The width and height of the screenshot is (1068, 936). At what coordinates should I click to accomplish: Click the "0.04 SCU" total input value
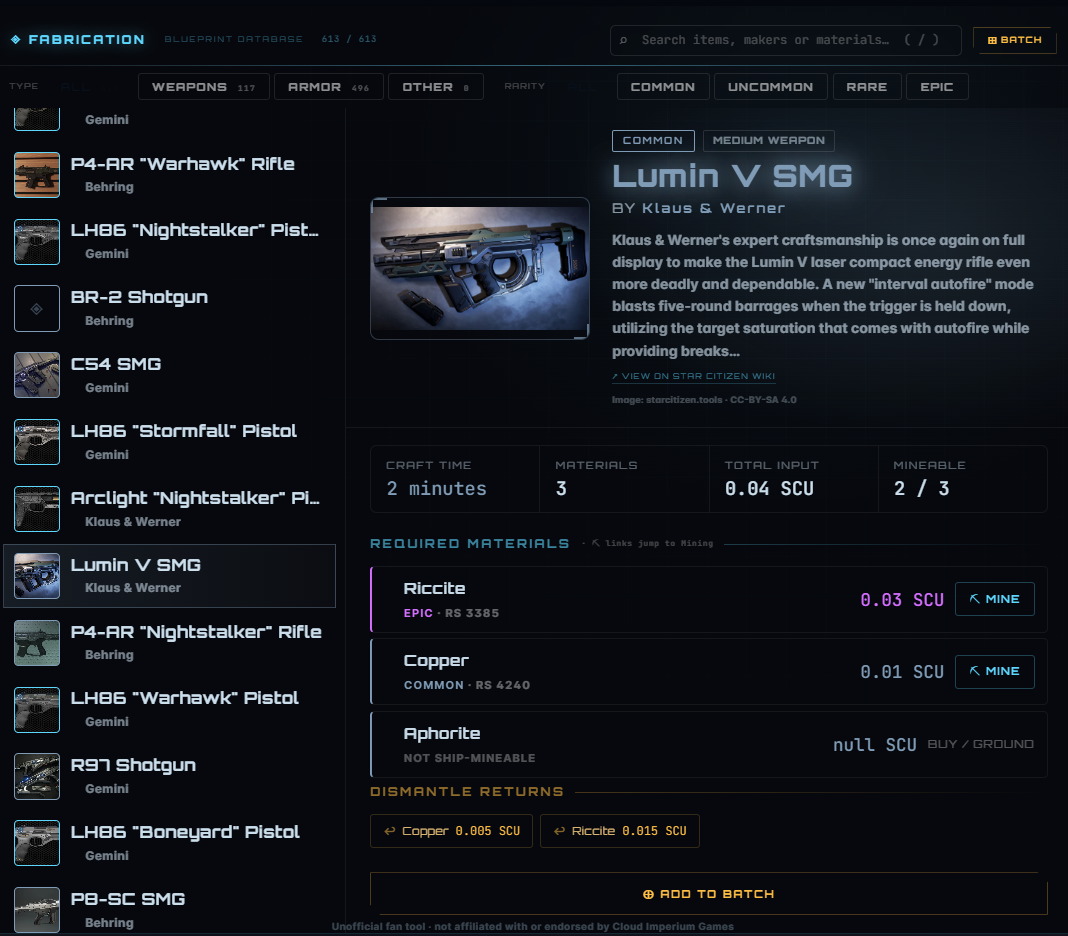(x=769, y=488)
